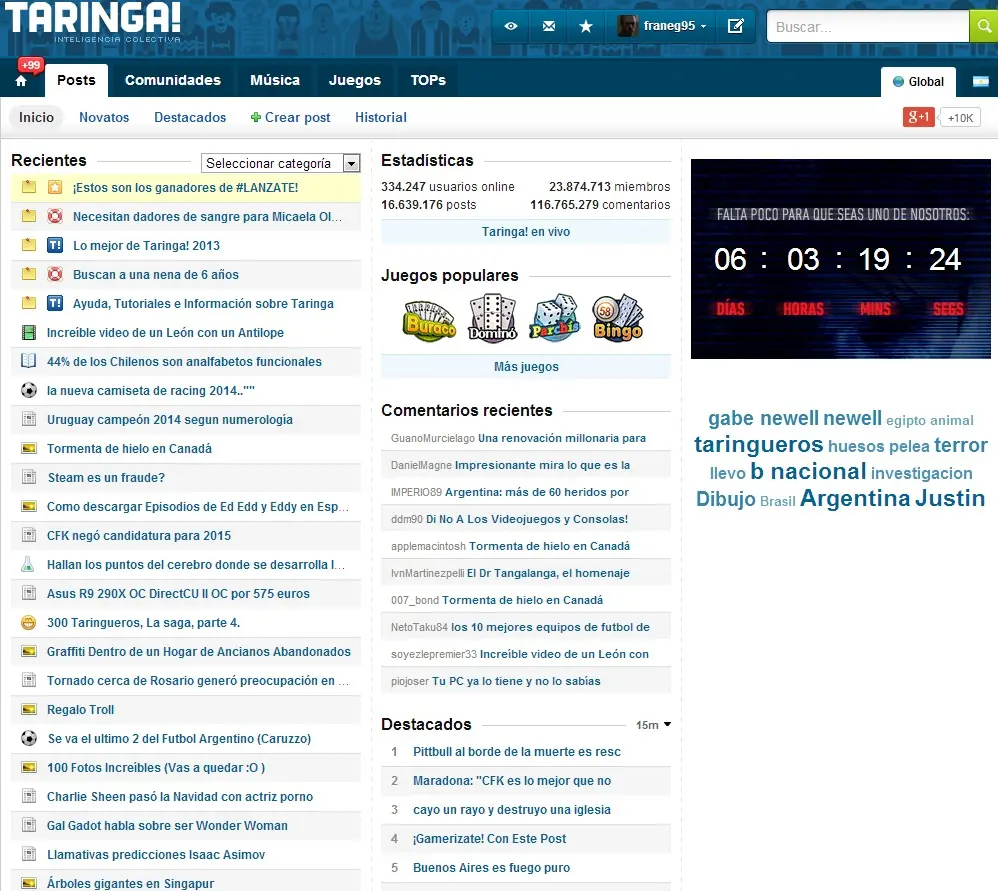Click the eye icon in the header
This screenshot has height=891, width=998.
[x=510, y=26]
